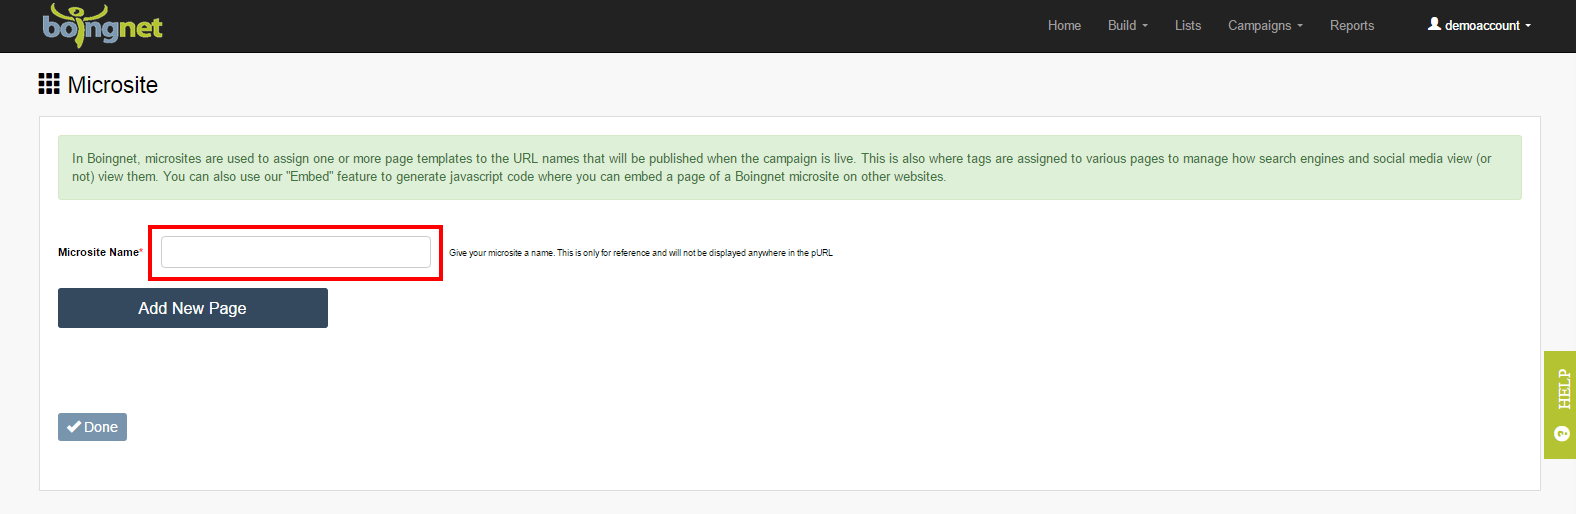Open the HELP side tab
The width and height of the screenshot is (1576, 514).
(x=1560, y=405)
